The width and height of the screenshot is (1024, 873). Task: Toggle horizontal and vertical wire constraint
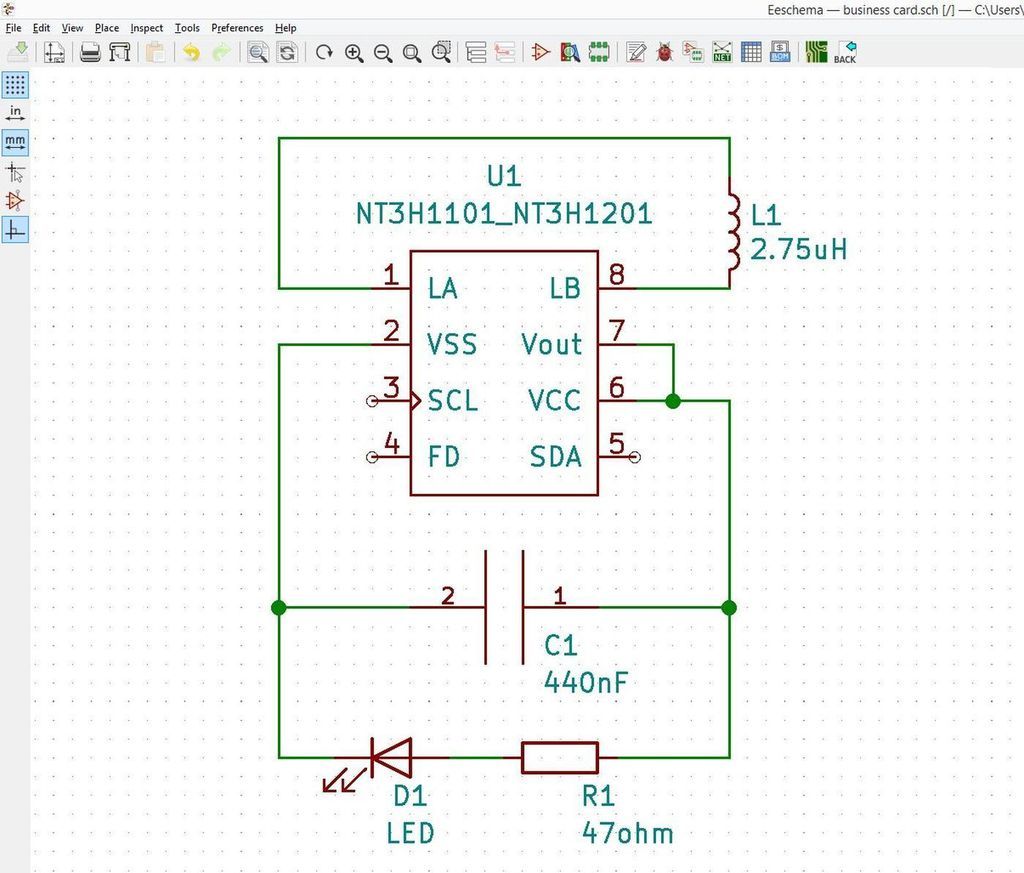(x=15, y=230)
